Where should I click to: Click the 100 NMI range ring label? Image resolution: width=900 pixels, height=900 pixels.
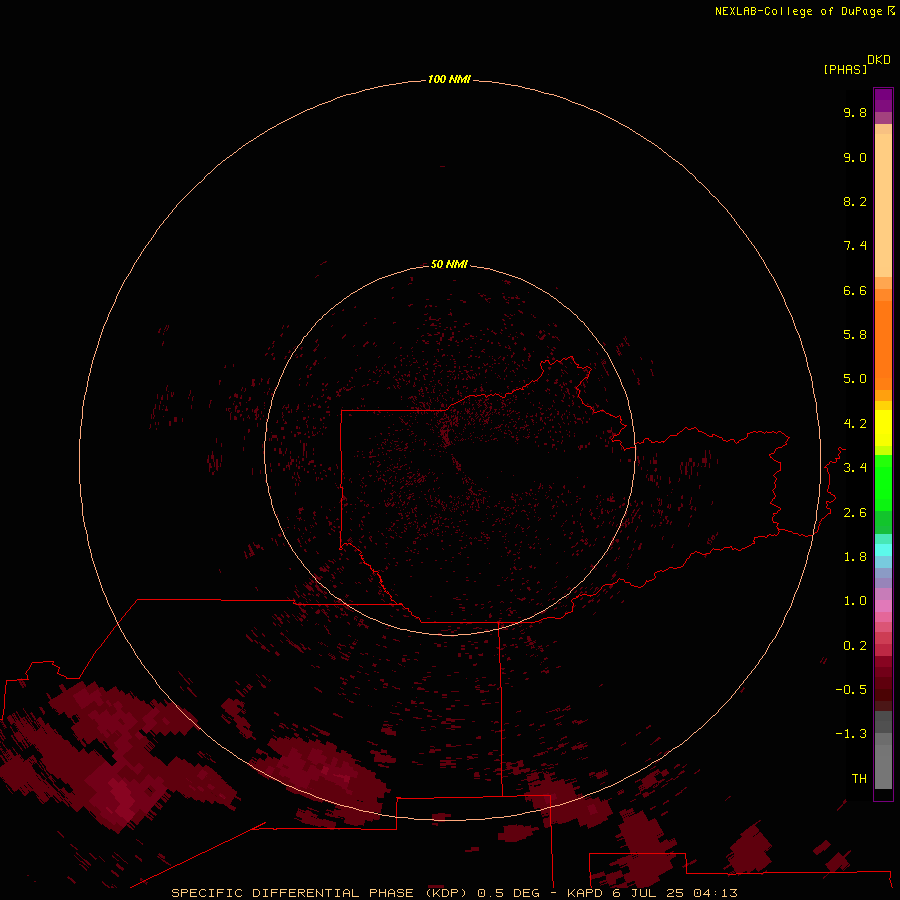pos(449,79)
